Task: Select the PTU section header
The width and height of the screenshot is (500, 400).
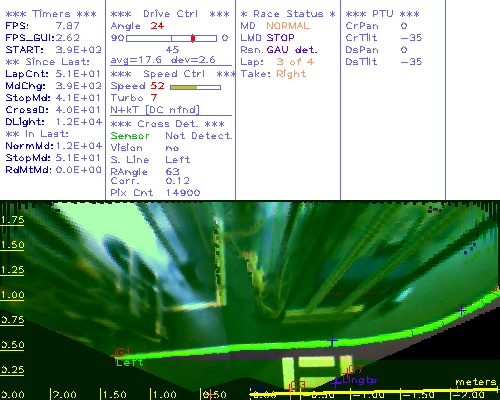Action: click(382, 14)
